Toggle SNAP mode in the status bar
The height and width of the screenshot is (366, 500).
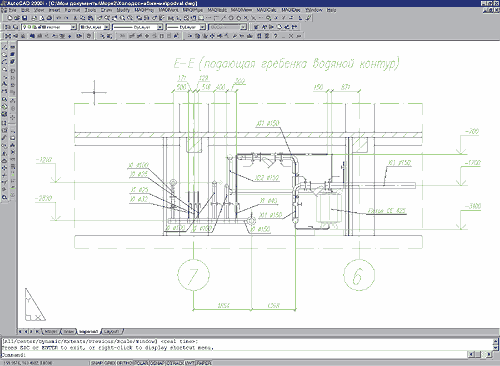click(96, 363)
